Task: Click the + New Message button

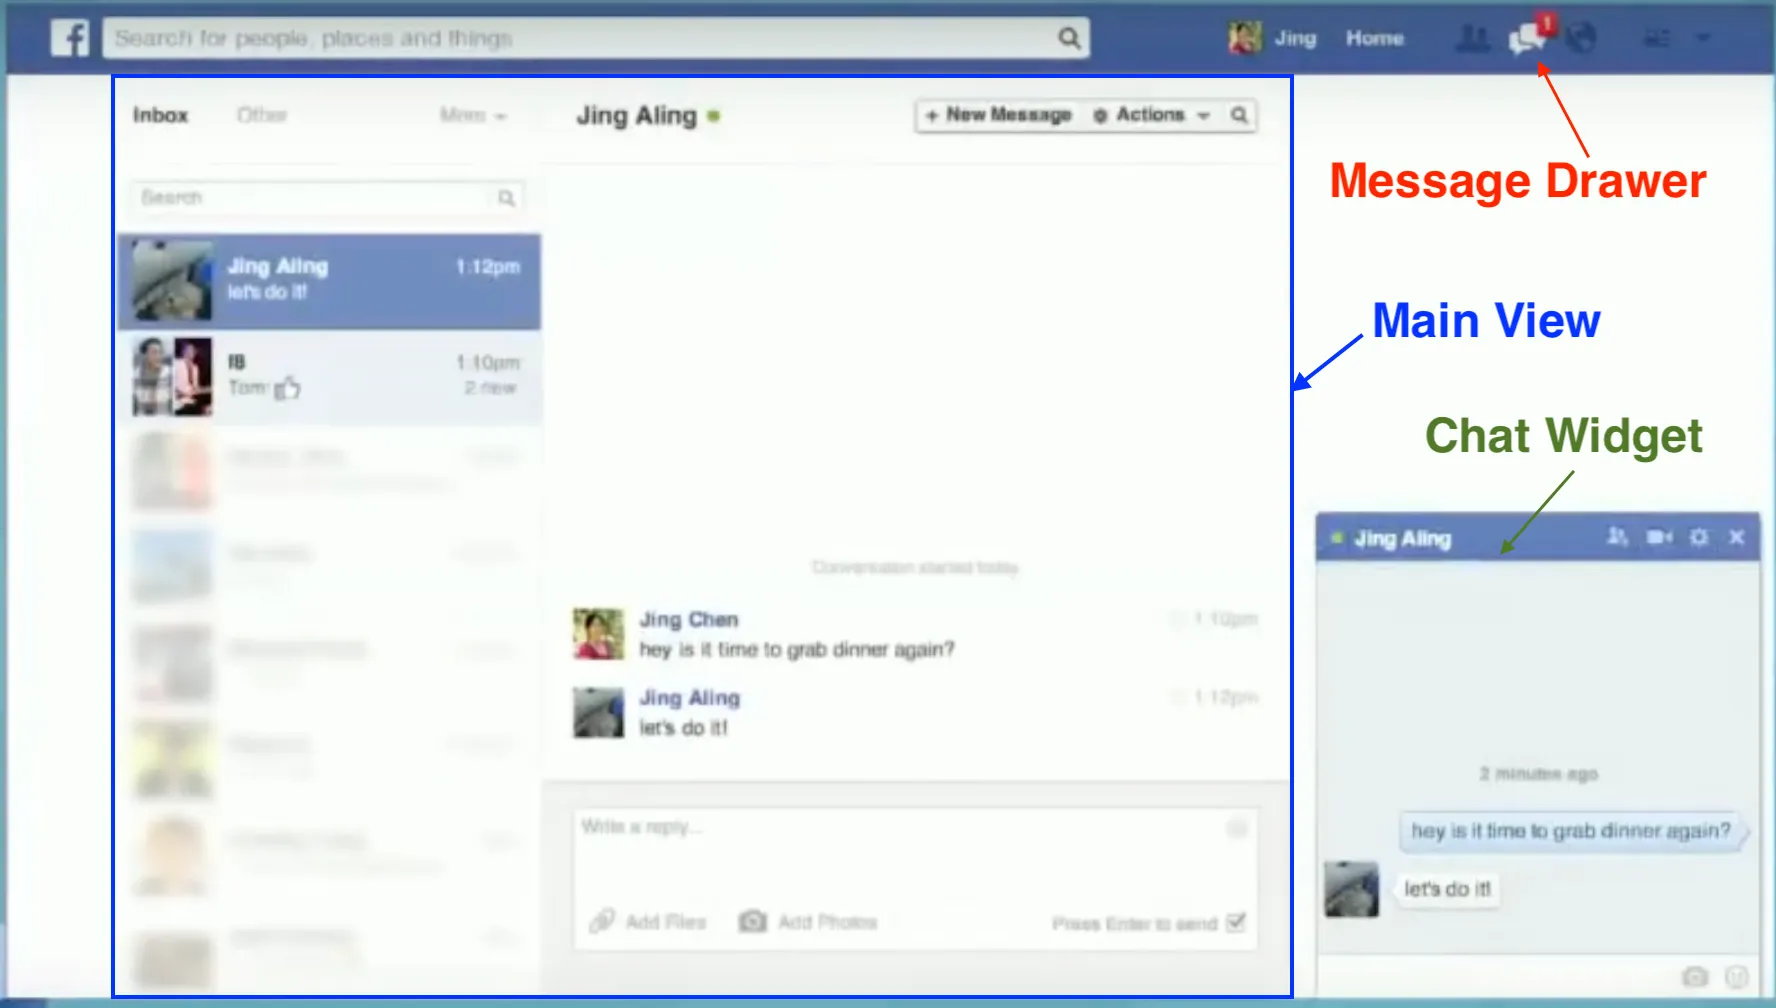Action: [998, 115]
